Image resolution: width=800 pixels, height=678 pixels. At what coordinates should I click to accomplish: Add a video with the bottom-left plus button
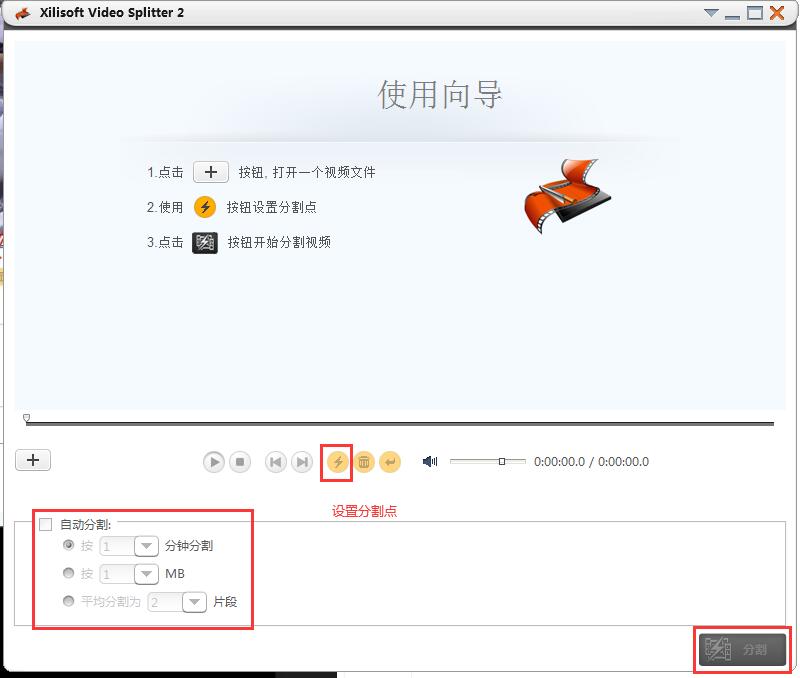click(x=33, y=460)
